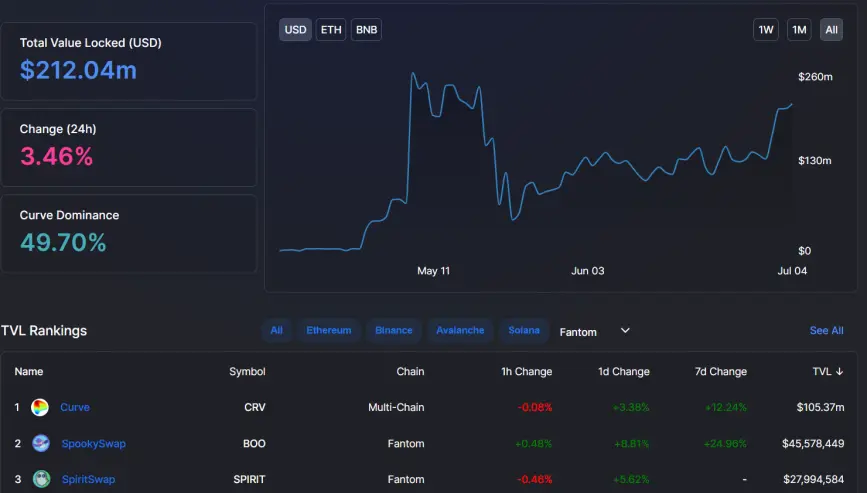Image resolution: width=867 pixels, height=493 pixels.
Task: Click the BOO symbol cell
Action: [254, 443]
